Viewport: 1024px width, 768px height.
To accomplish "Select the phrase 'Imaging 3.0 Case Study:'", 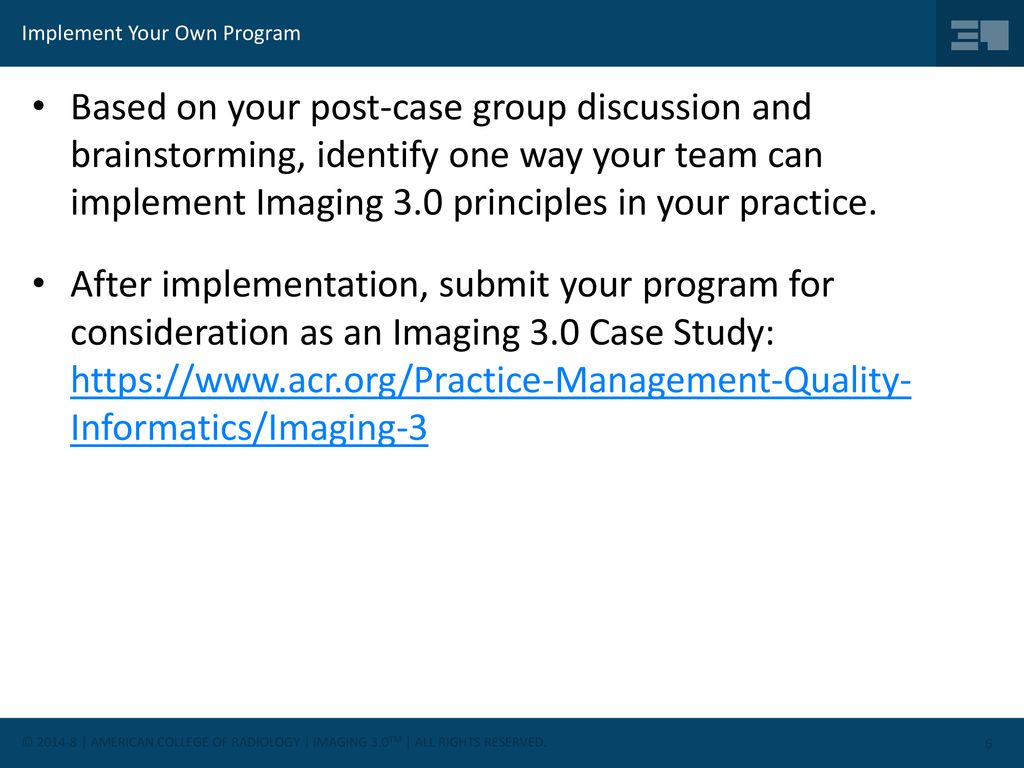I will (x=583, y=332).
